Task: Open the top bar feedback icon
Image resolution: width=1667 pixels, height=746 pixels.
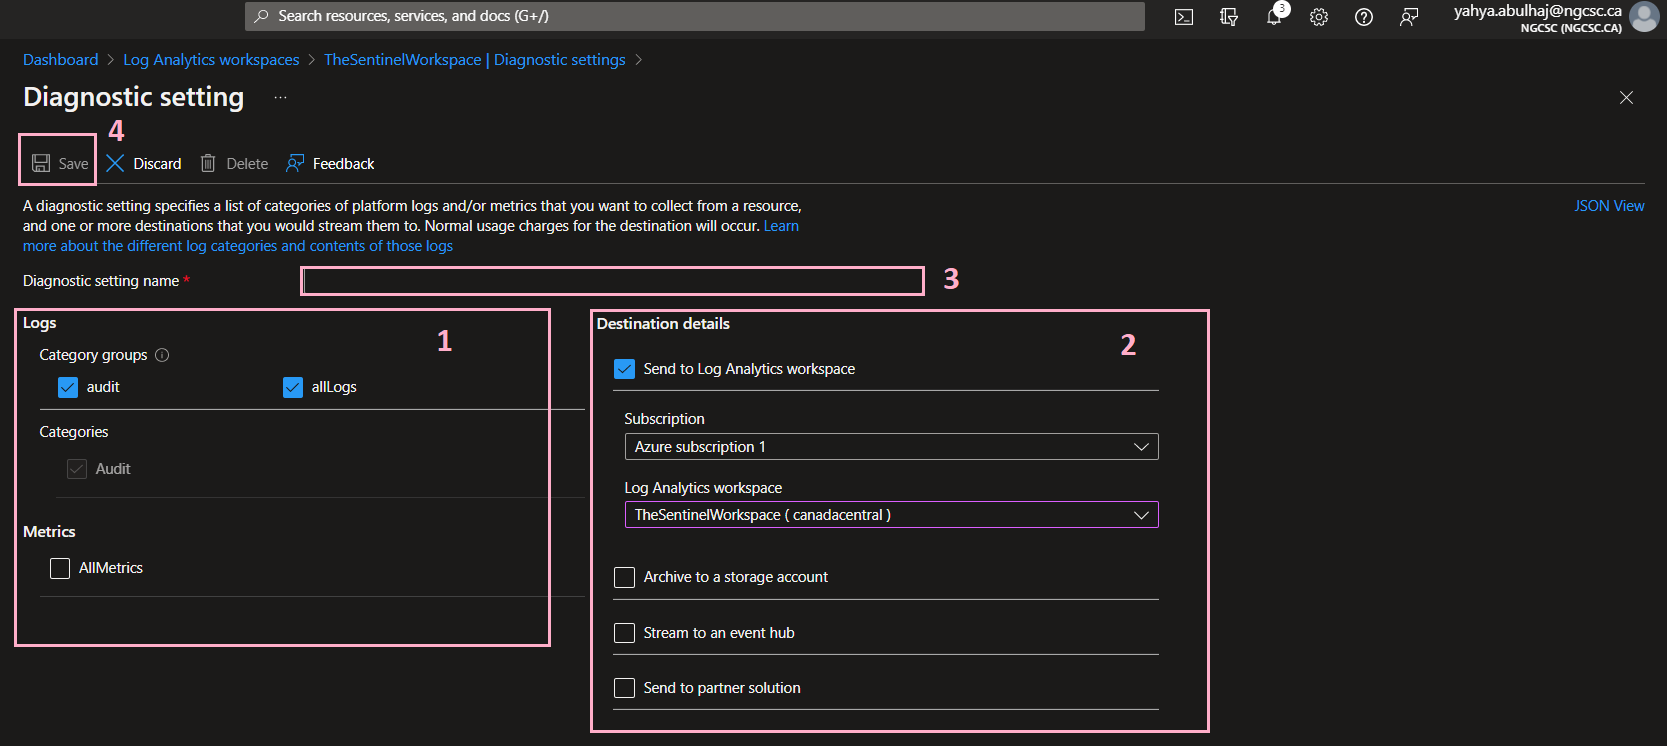Action: (1409, 17)
